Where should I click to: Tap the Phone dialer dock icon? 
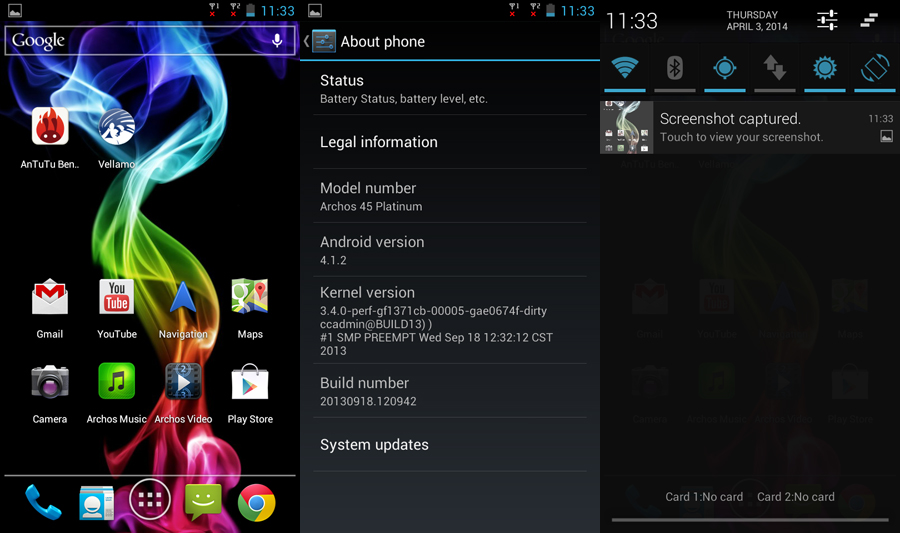[x=43, y=502]
